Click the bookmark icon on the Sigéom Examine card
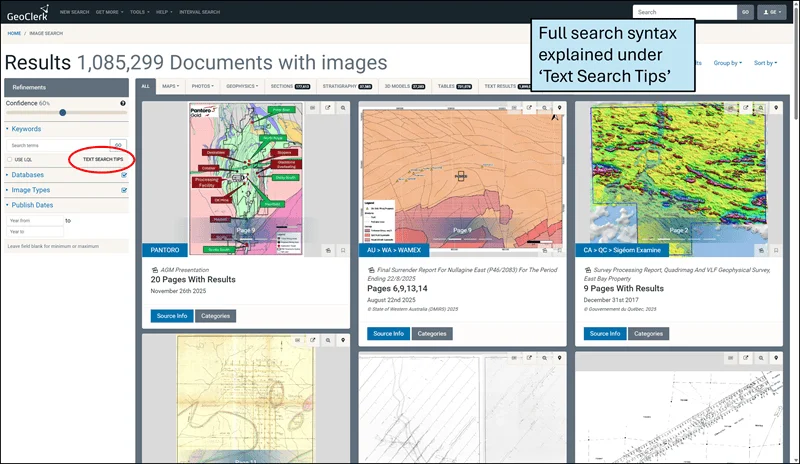Viewport: 800px width, 464px height. (776, 250)
